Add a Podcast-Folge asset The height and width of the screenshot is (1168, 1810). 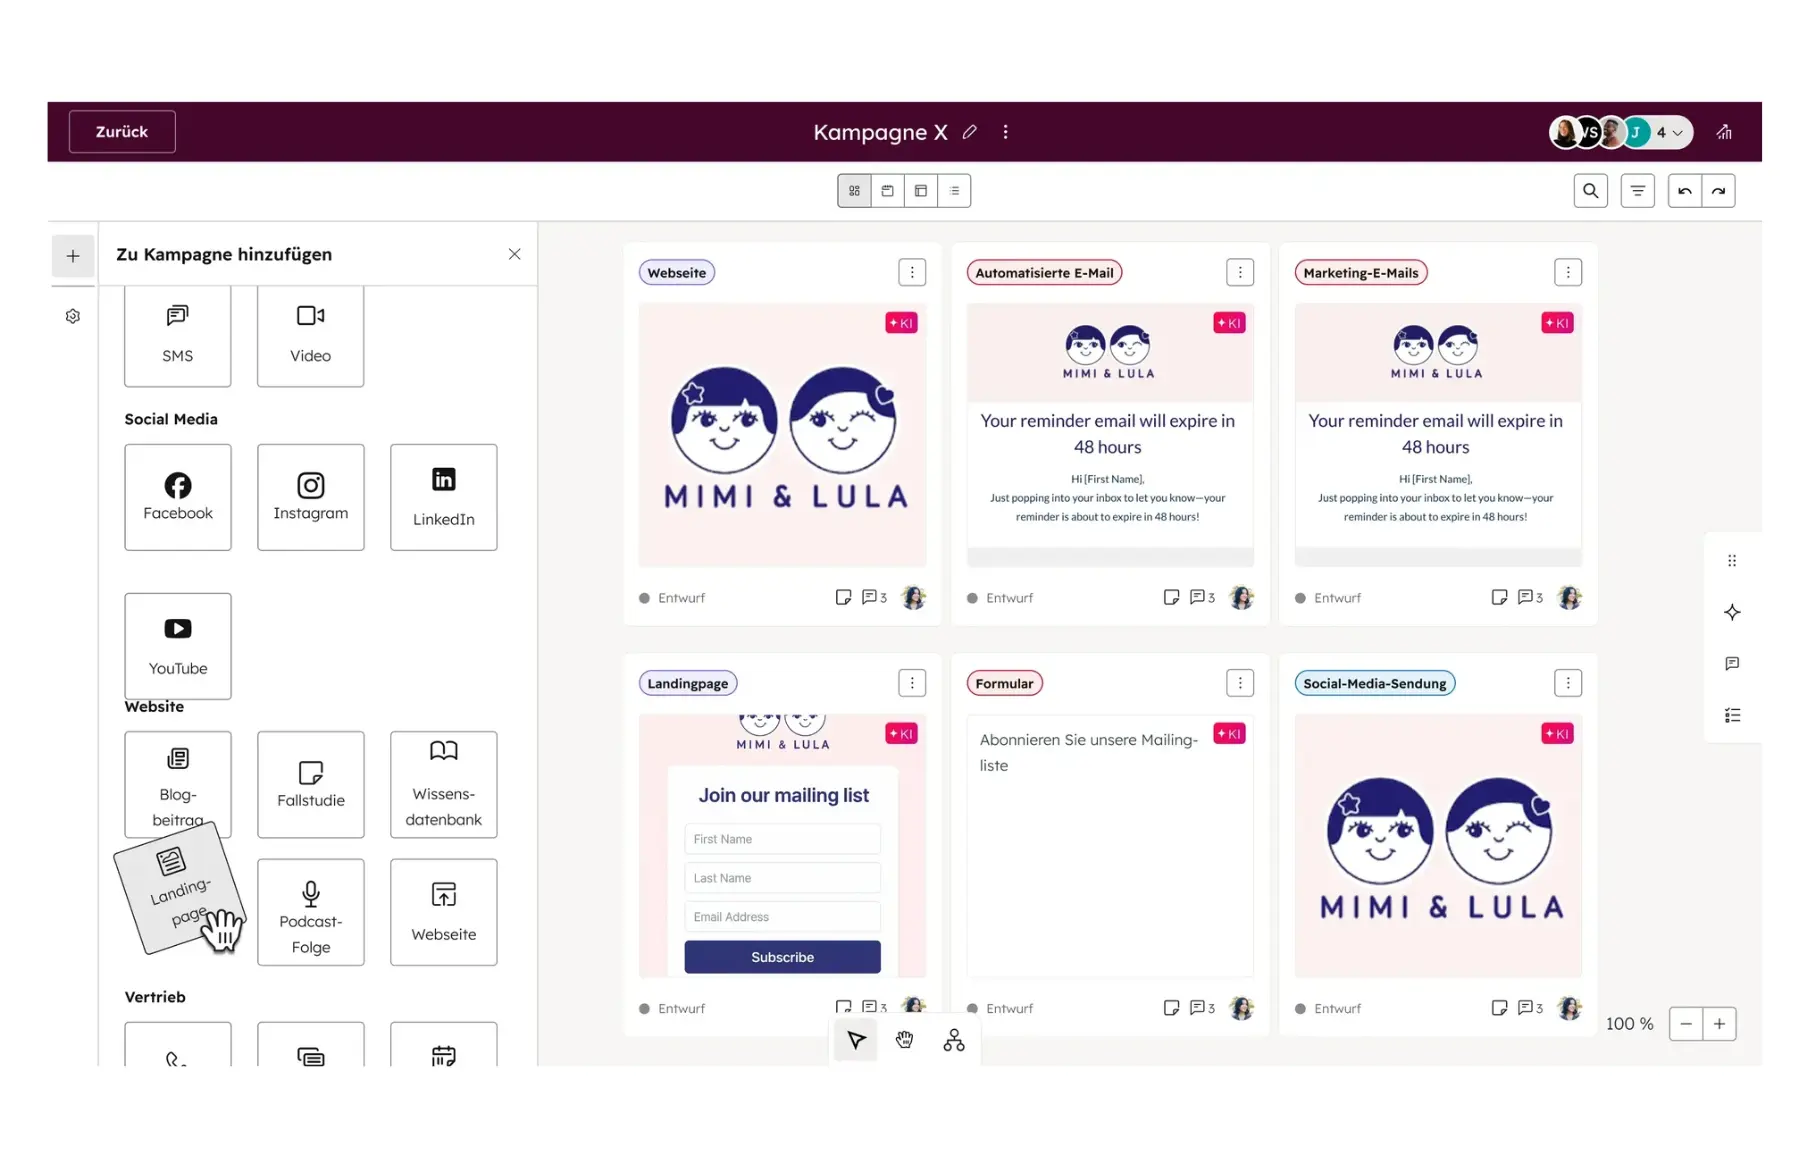(311, 912)
